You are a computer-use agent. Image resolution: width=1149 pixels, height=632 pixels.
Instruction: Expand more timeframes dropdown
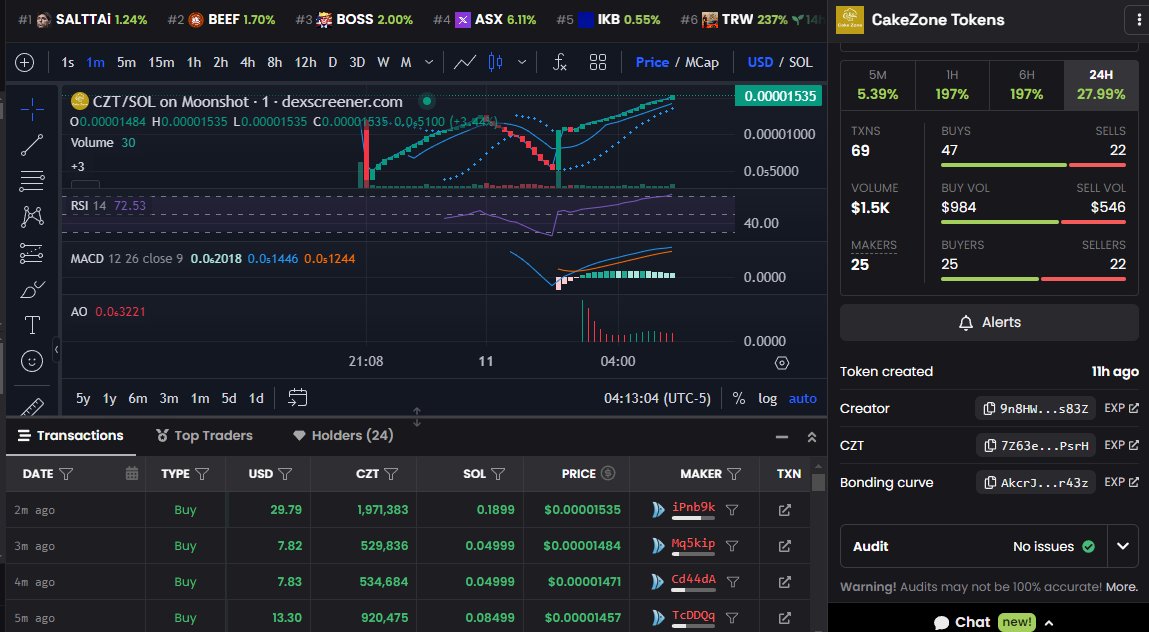click(429, 62)
